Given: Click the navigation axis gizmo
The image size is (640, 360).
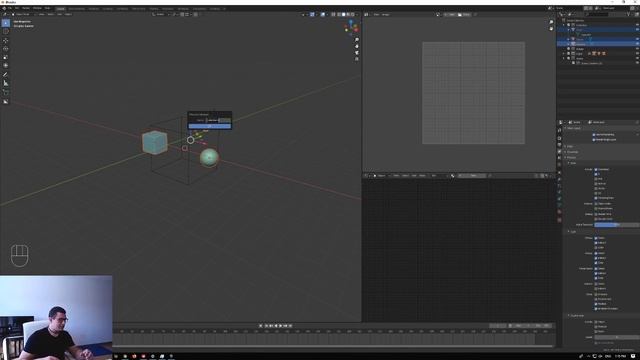Looking at the screenshot, I should pyautogui.click(x=351, y=27).
